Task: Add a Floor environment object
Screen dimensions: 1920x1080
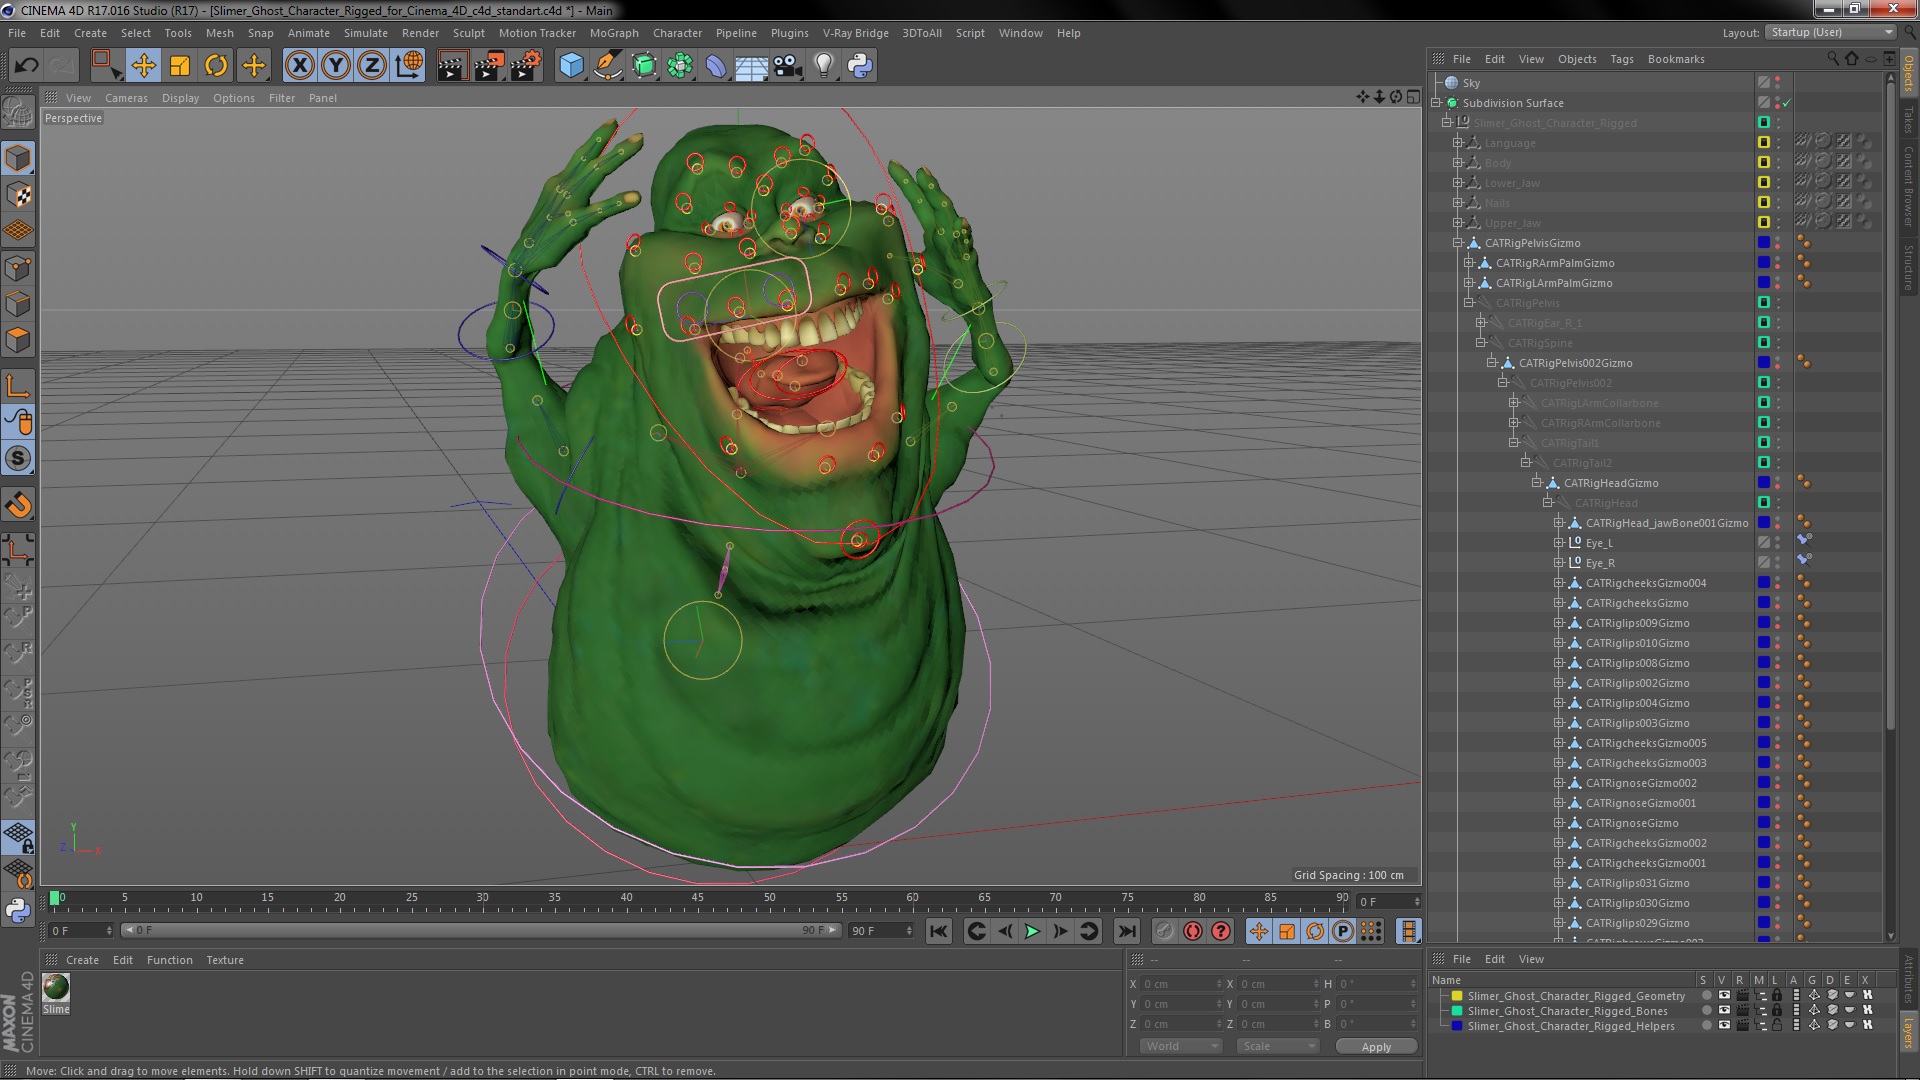Action: 751,66
